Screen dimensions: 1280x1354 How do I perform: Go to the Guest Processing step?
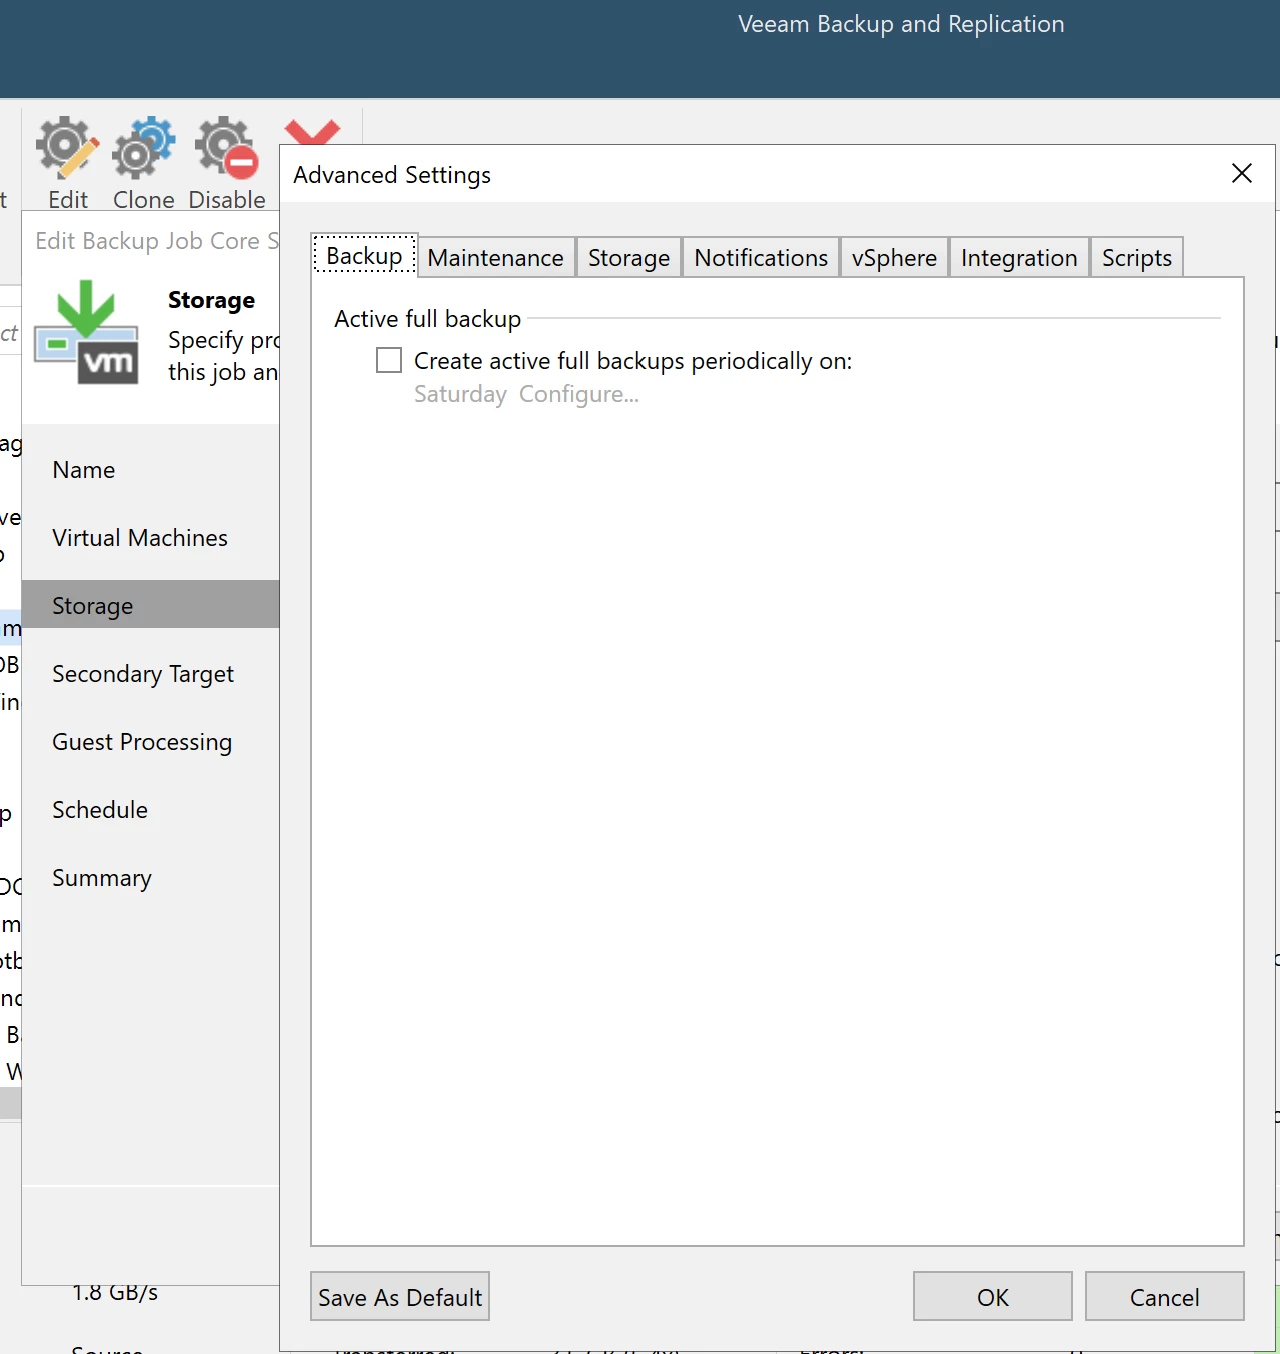click(142, 742)
